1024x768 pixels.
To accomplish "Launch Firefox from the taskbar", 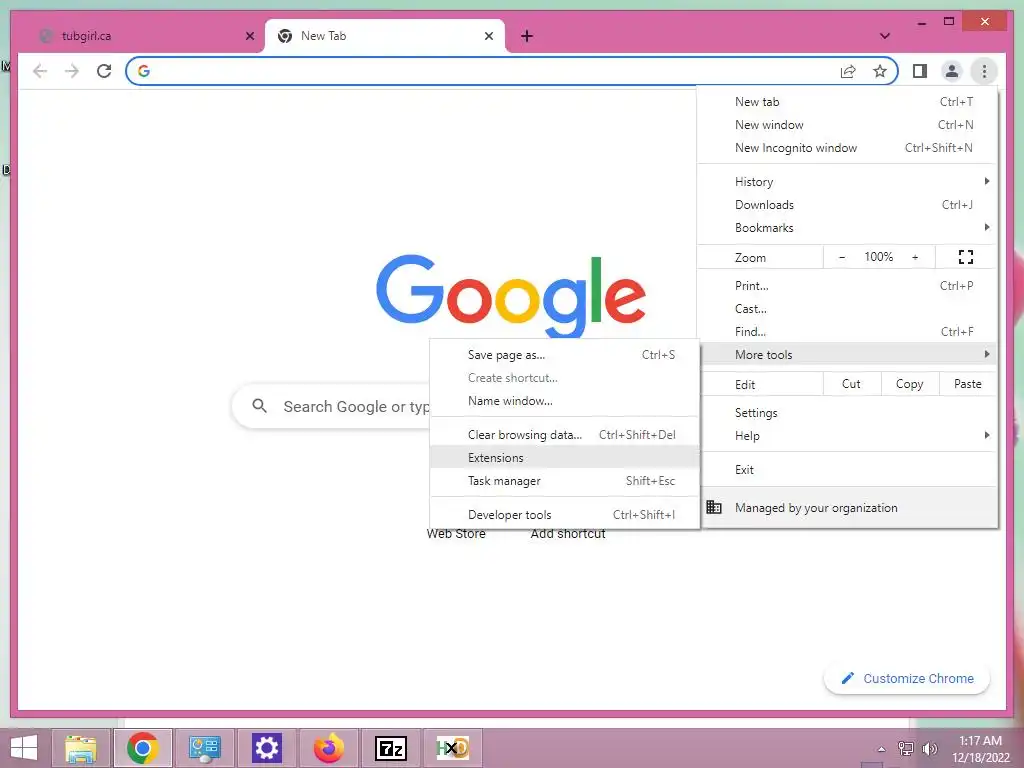I will tap(328, 748).
